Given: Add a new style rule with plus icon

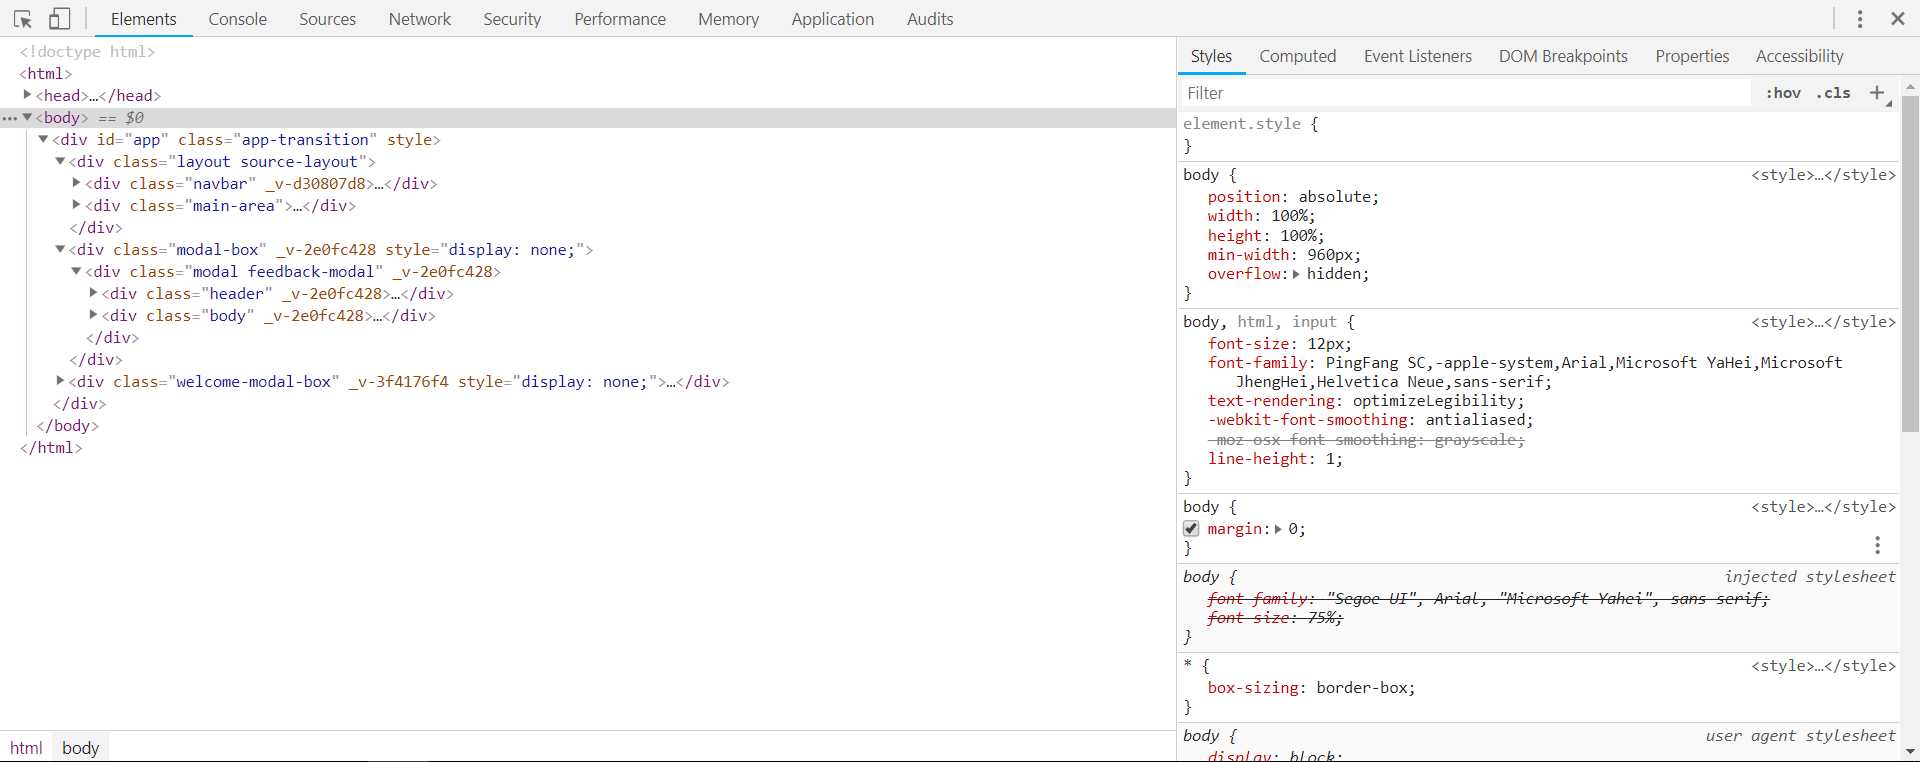Looking at the screenshot, I should [x=1877, y=93].
